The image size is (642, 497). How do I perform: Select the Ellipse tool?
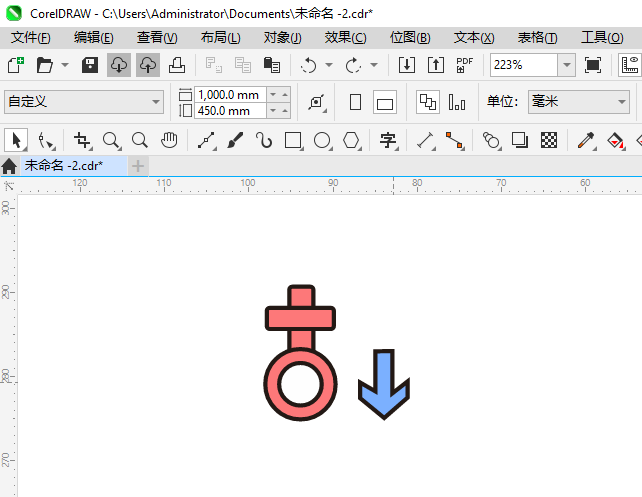point(322,140)
